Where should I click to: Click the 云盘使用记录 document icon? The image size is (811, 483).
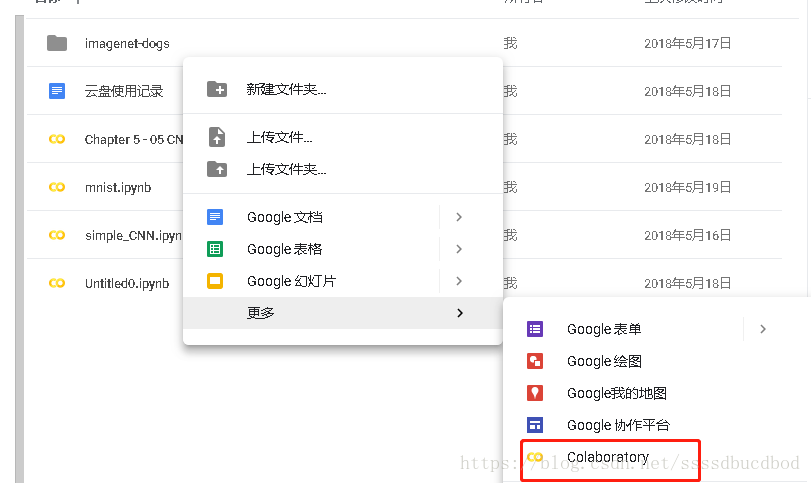[57, 91]
